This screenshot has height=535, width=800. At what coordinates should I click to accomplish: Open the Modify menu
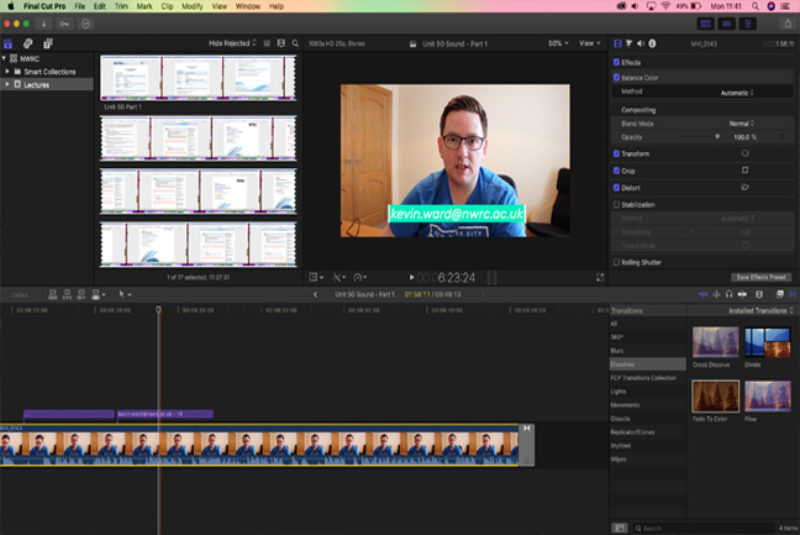tap(192, 6)
